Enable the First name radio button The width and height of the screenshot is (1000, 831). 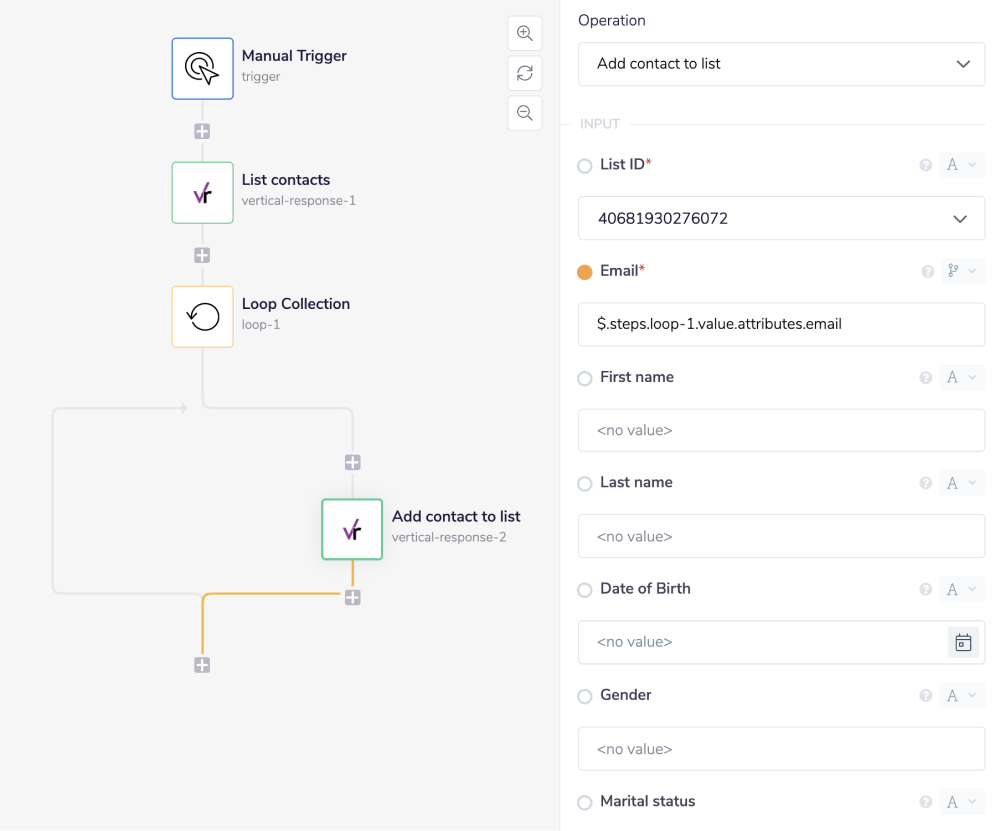tap(585, 379)
